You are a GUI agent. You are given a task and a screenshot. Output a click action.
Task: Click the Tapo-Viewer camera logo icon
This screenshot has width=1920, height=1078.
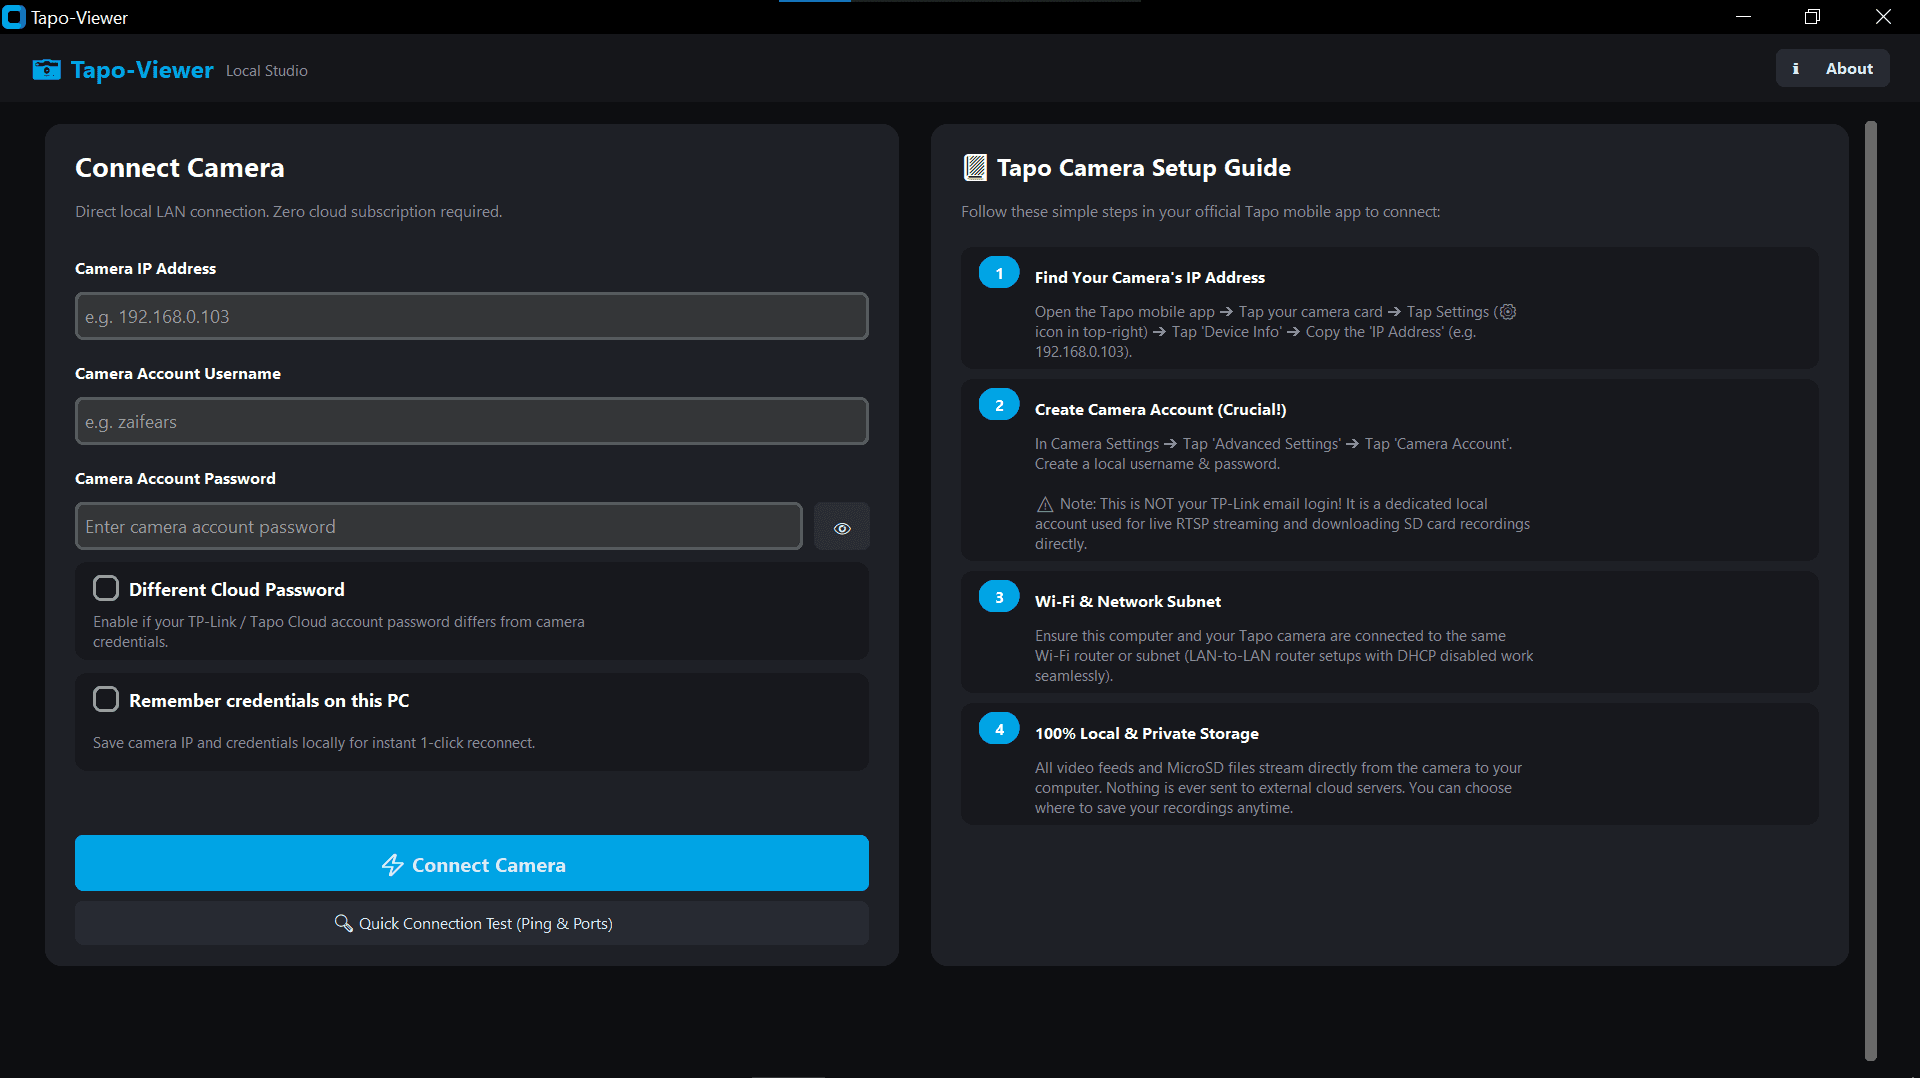pyautogui.click(x=46, y=69)
